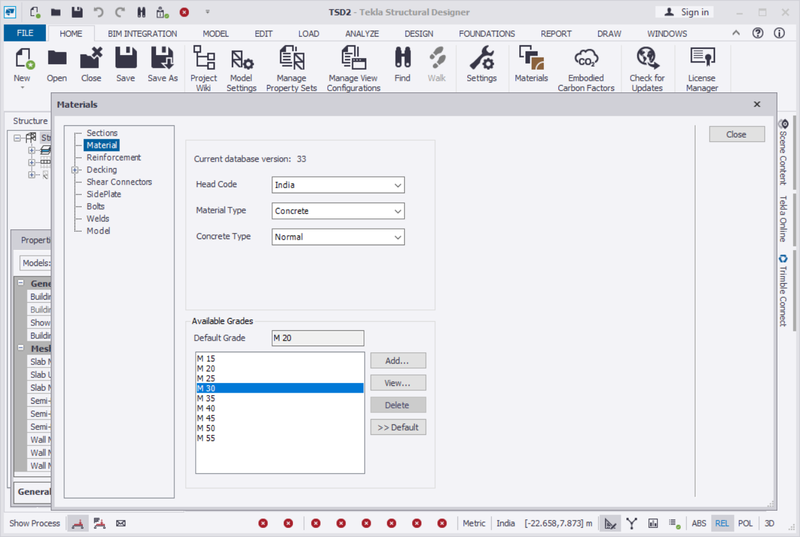Click Check for Updates icon
This screenshot has width=800, height=537.
[647, 58]
